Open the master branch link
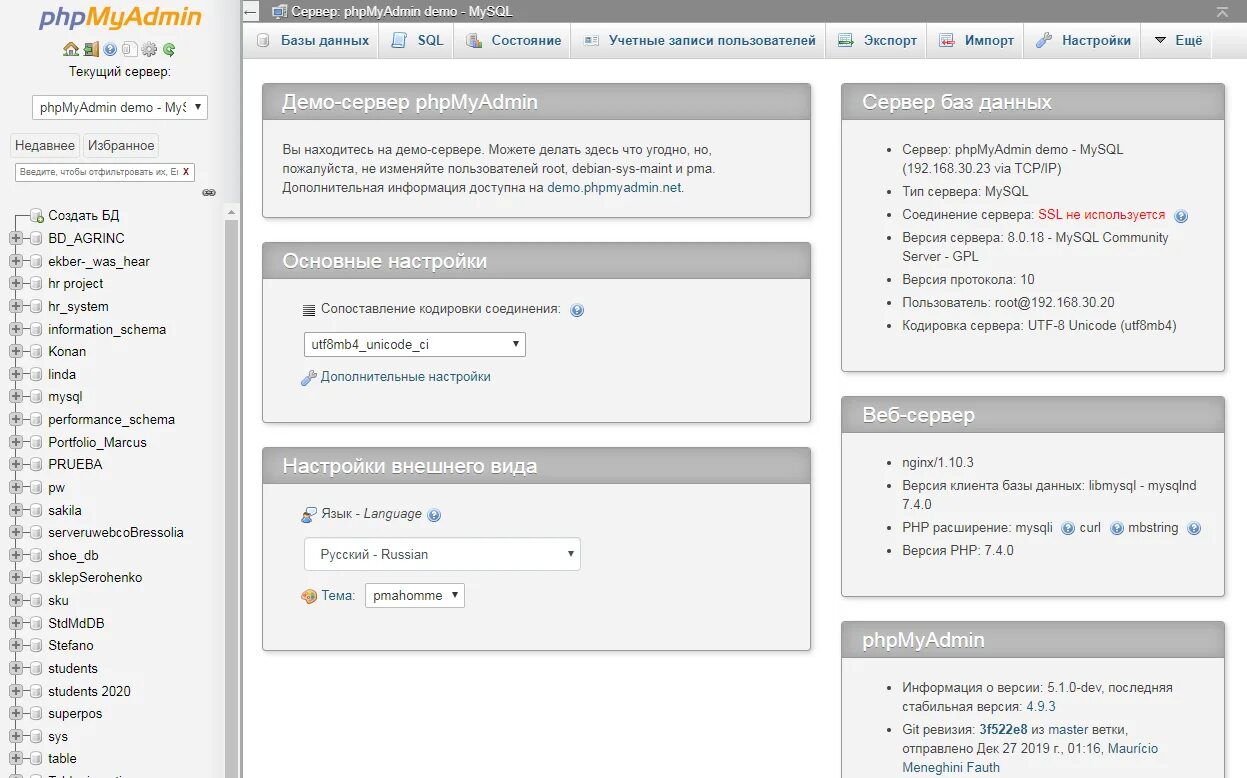The image size is (1247, 778). (x=1068, y=729)
